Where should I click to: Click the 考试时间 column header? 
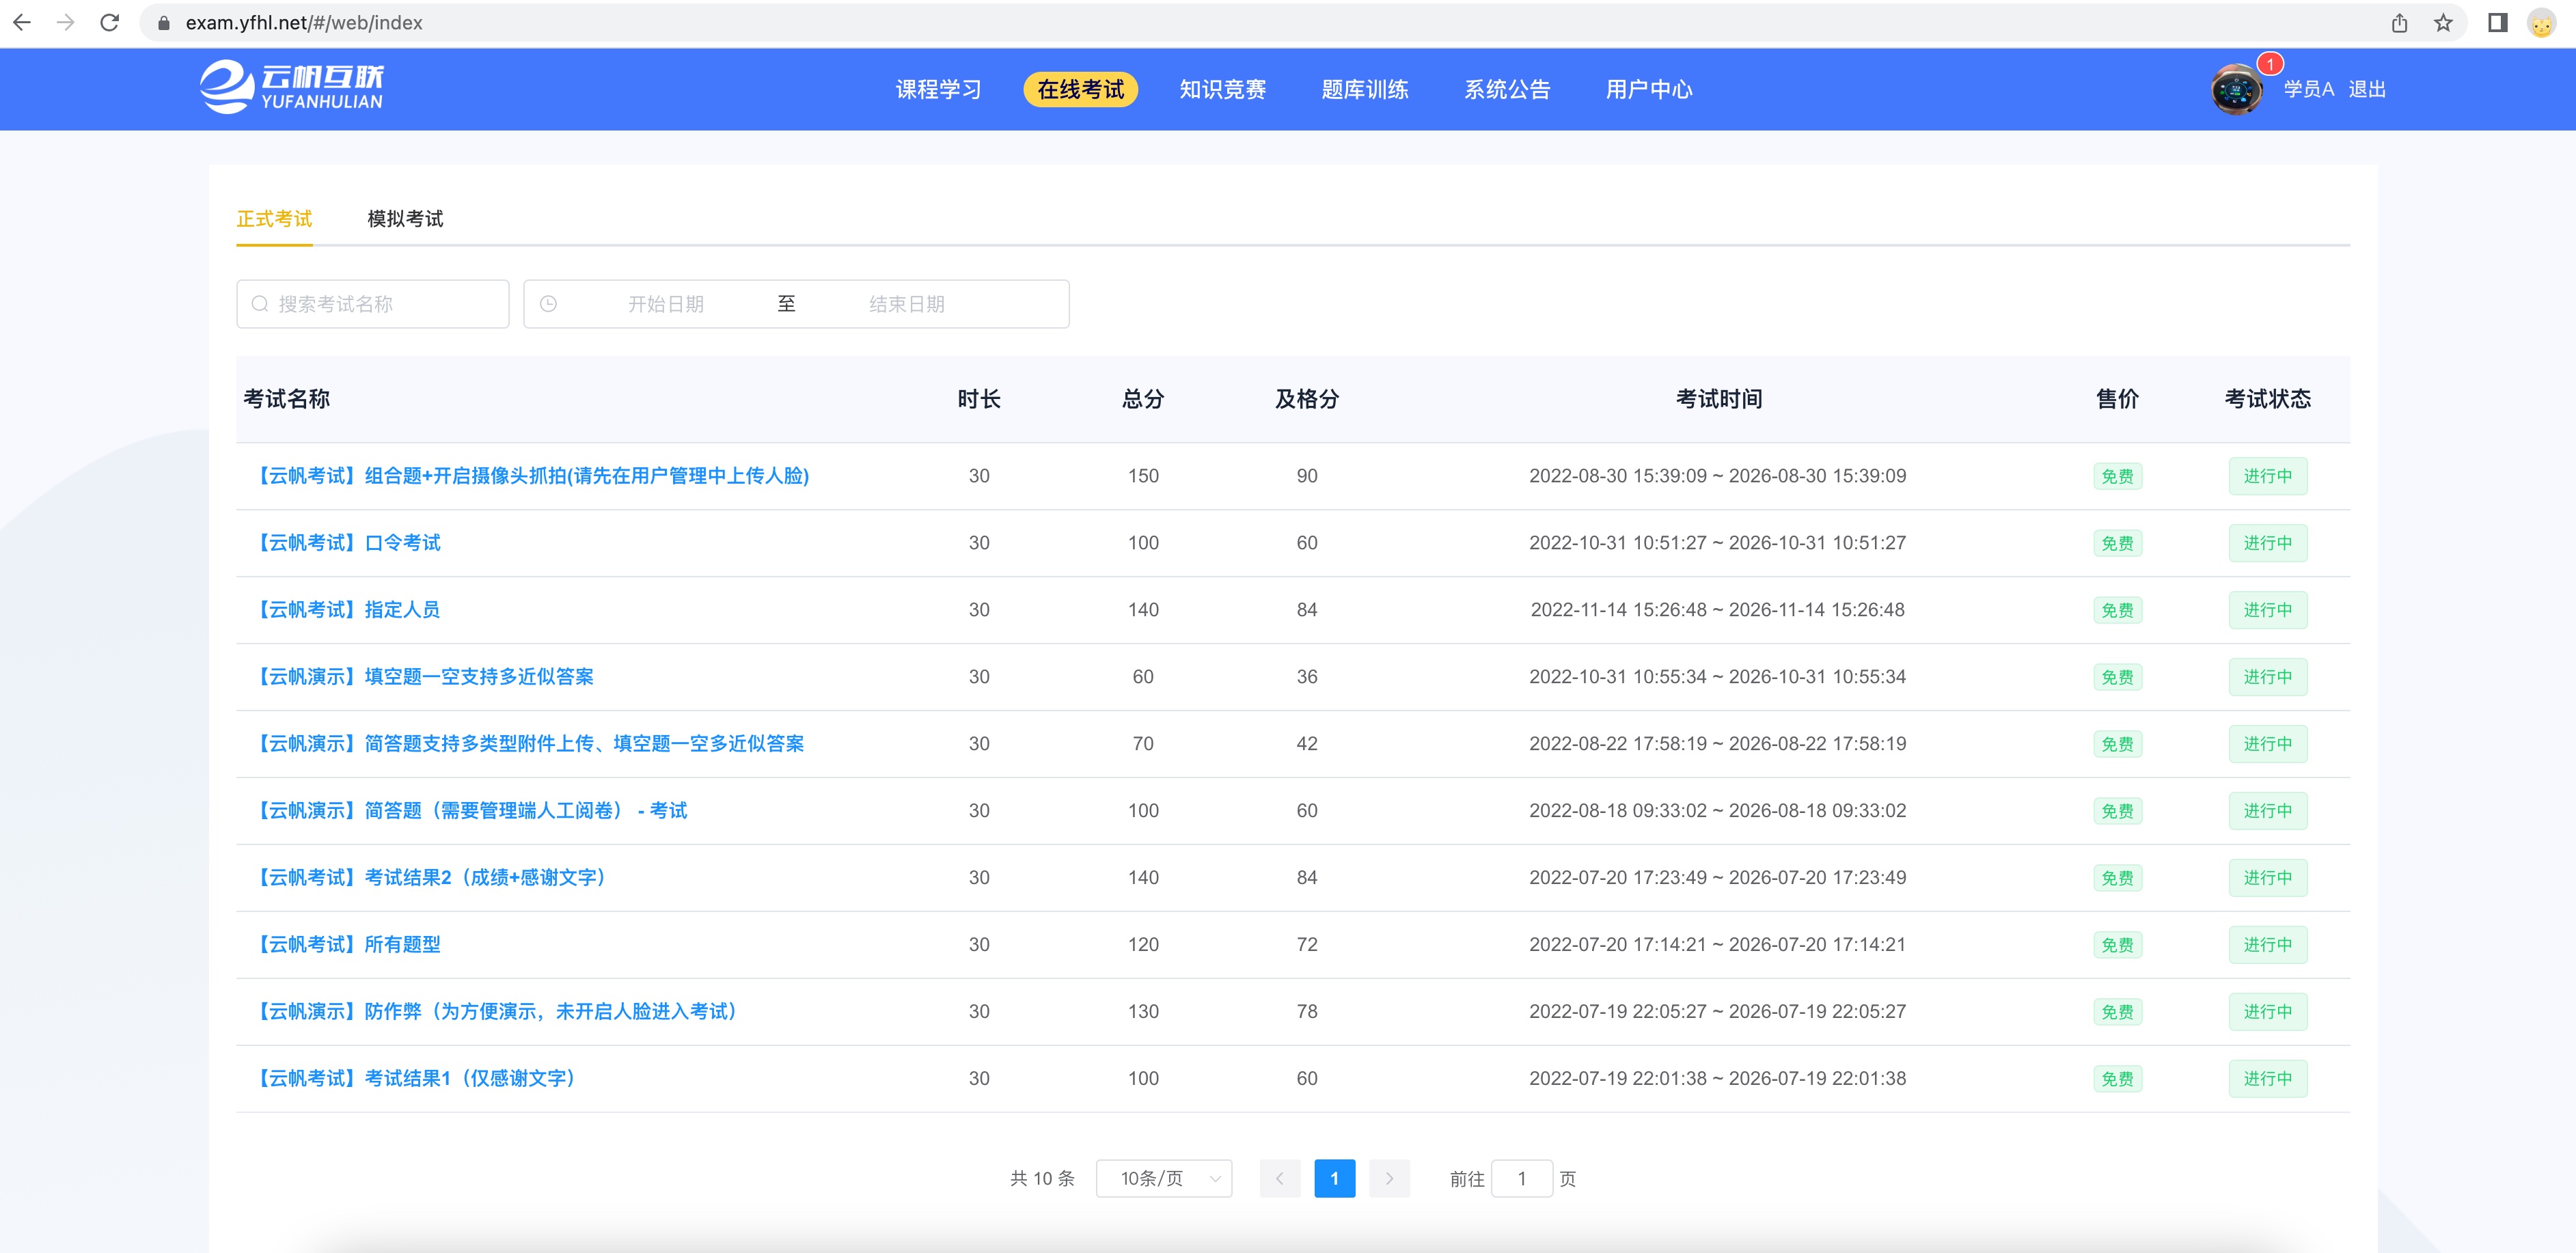1718,399
